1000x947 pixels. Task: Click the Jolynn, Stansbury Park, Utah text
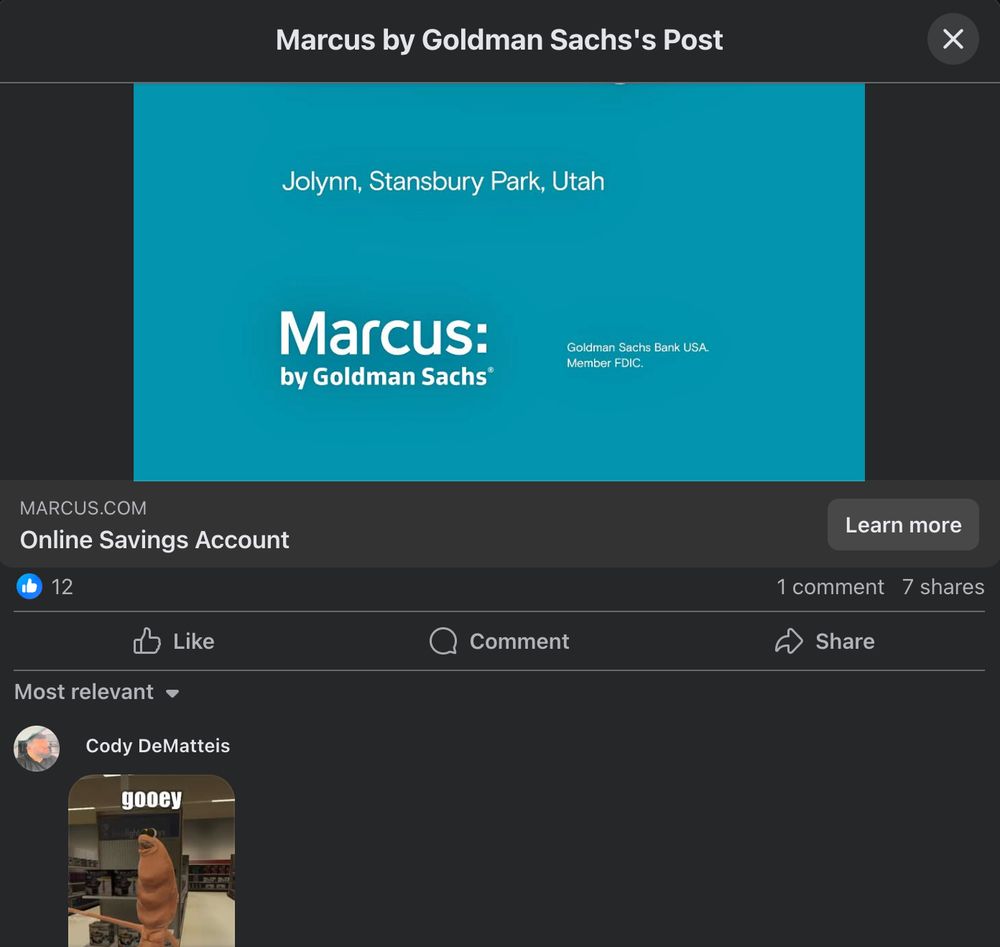[x=443, y=182]
